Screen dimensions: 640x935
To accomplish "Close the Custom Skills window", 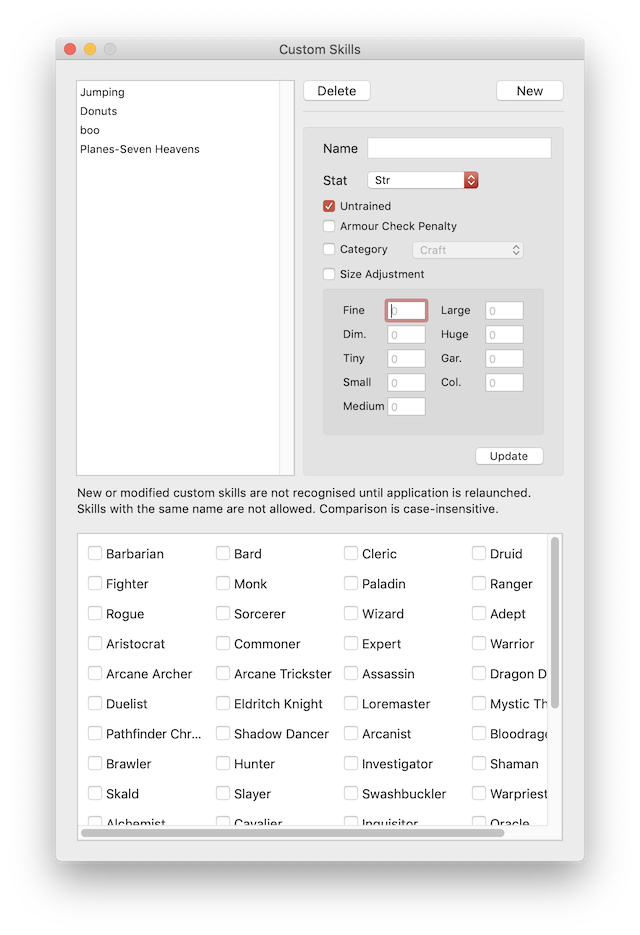I will [70, 49].
